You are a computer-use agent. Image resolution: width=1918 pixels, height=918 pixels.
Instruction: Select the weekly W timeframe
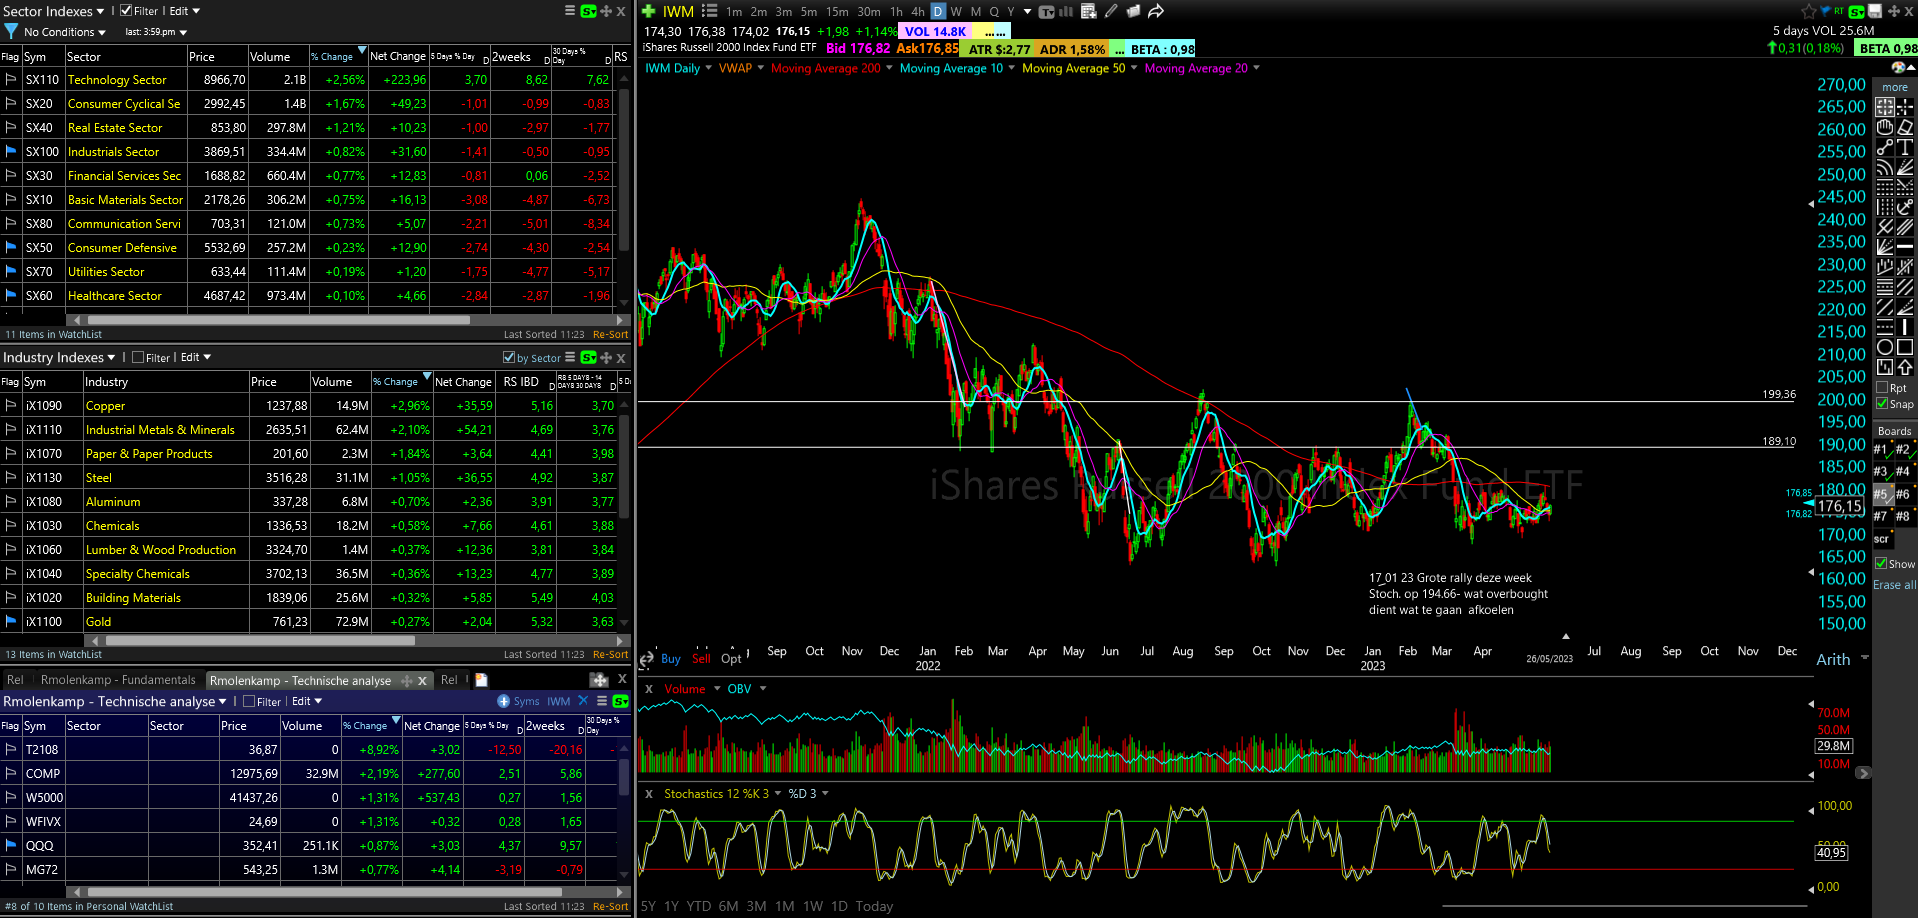tap(956, 11)
